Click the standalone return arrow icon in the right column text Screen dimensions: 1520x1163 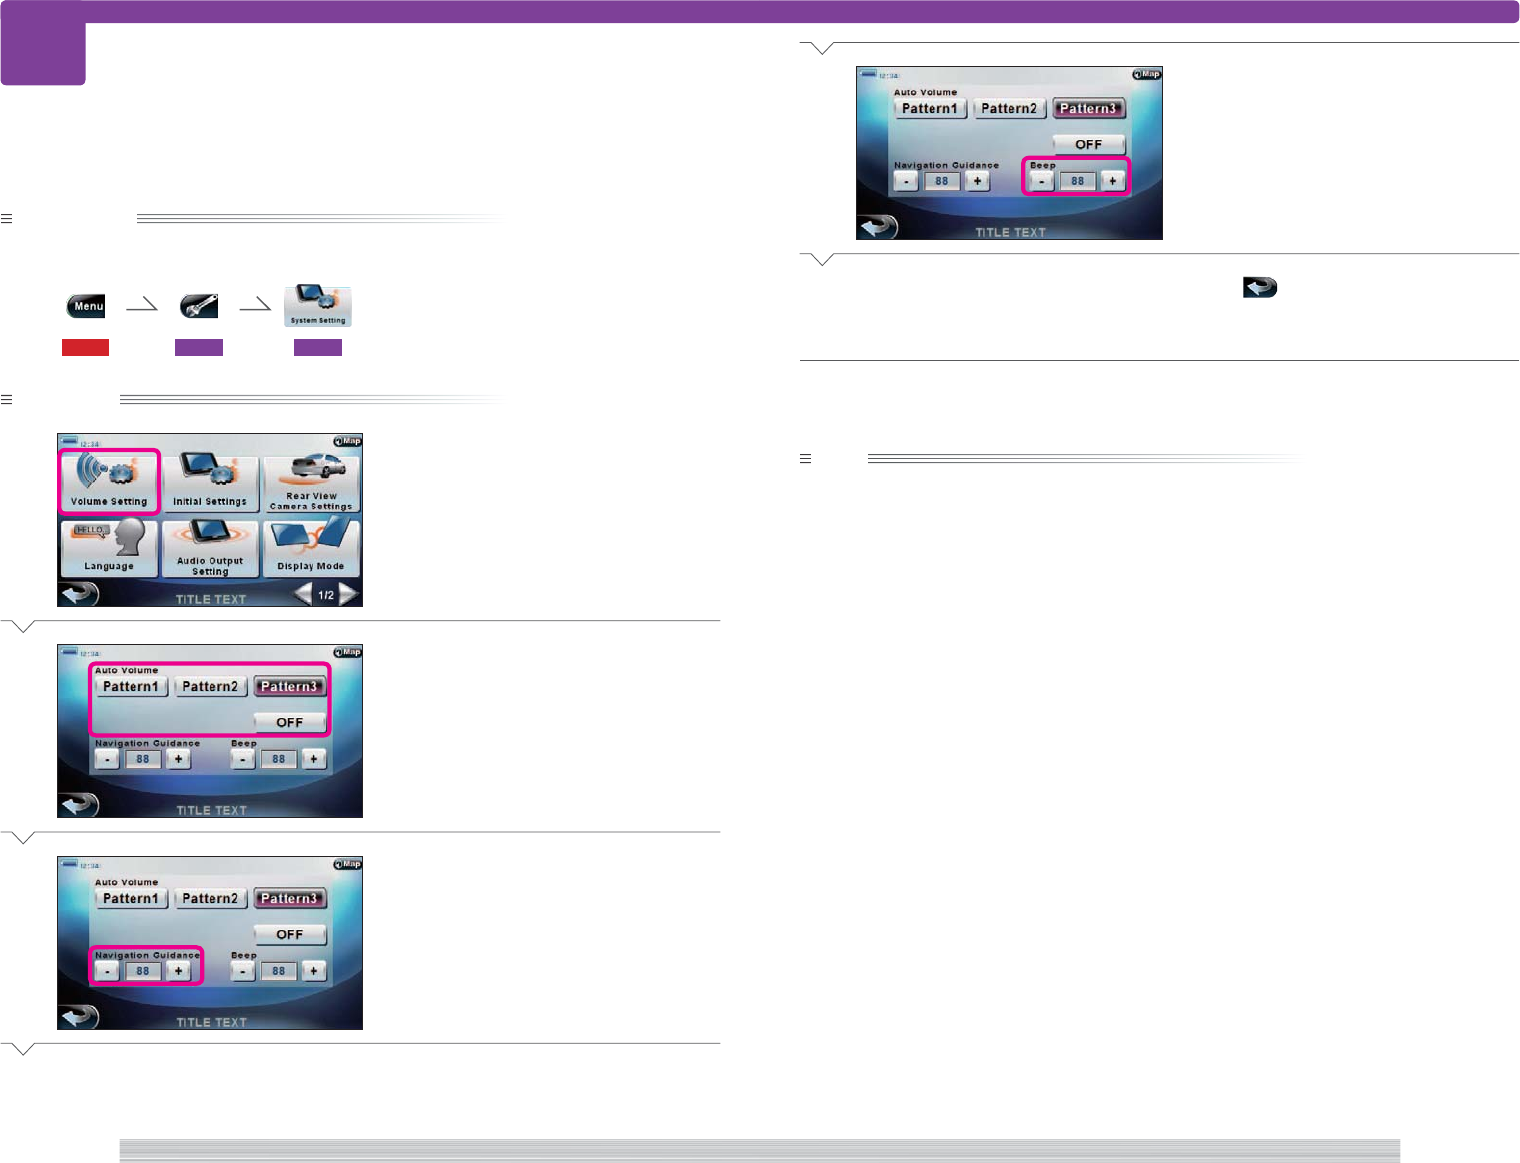(x=1260, y=288)
